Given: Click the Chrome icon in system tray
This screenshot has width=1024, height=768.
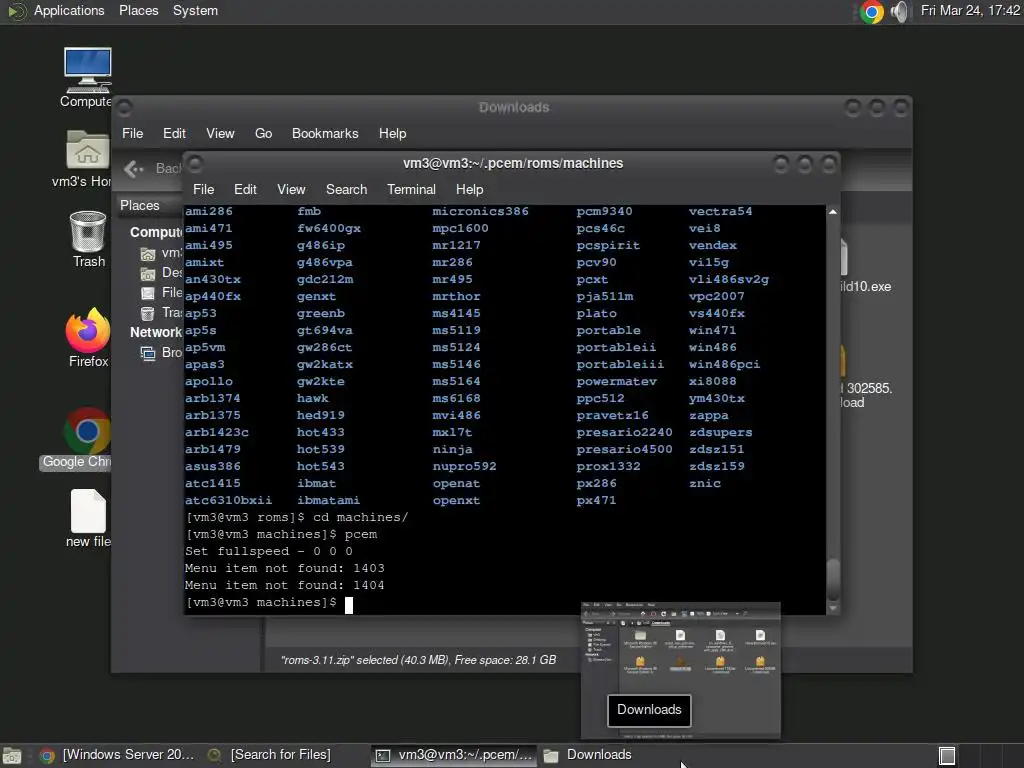Looking at the screenshot, I should click(871, 11).
